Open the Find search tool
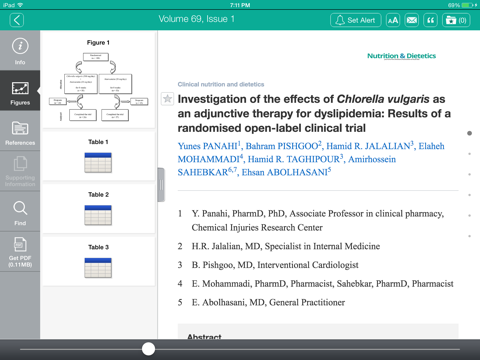The height and width of the screenshot is (360, 480). pos(20,212)
